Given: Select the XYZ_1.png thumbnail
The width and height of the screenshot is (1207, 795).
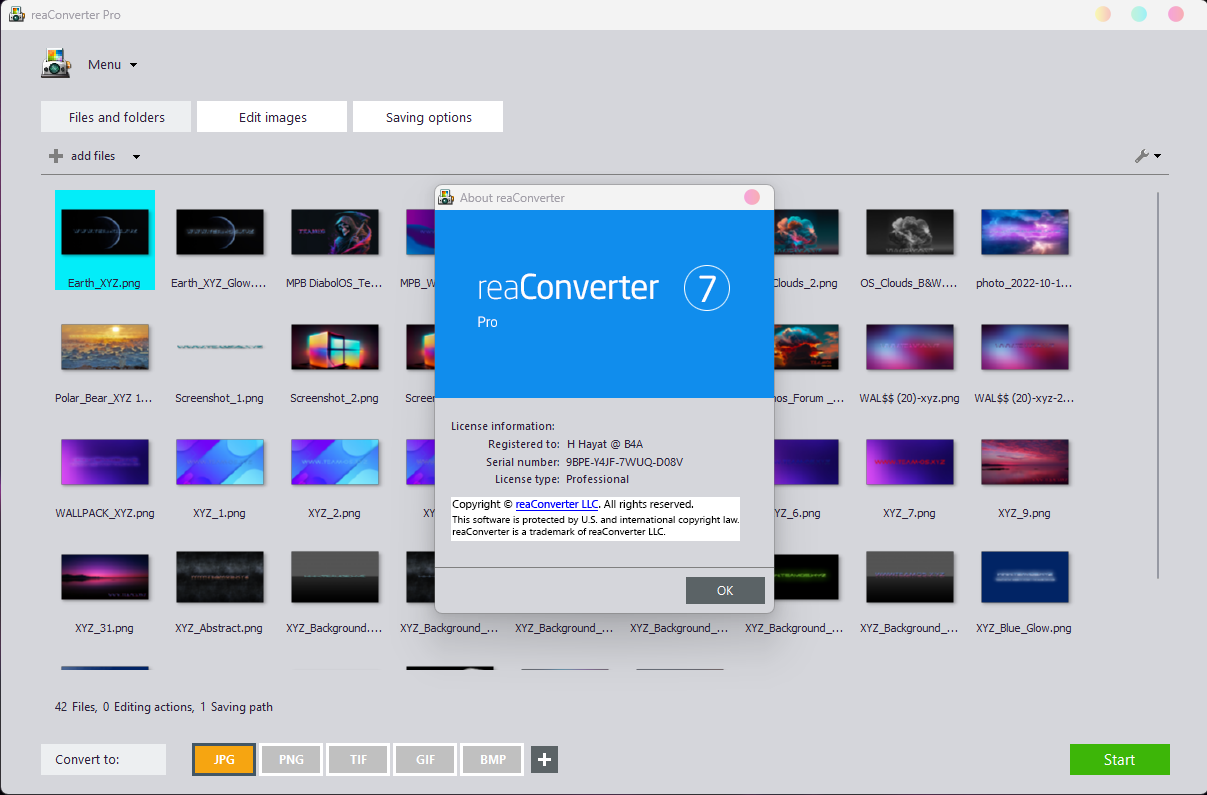Looking at the screenshot, I should coord(220,462).
